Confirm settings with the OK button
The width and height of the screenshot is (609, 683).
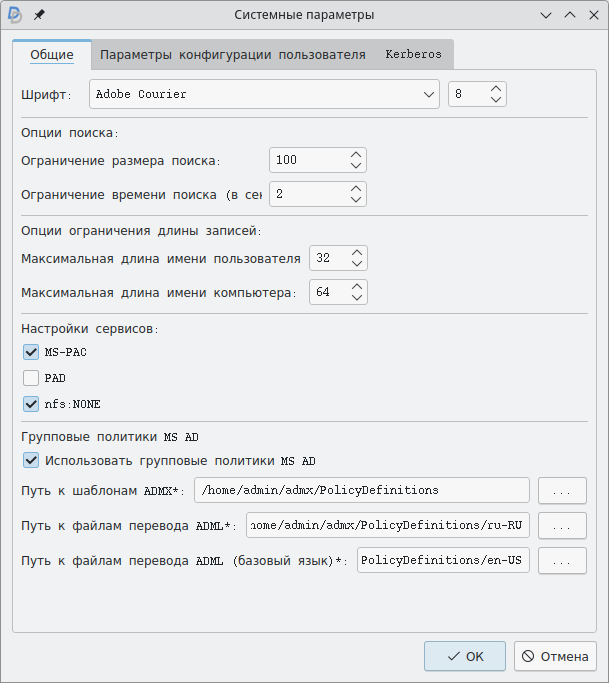[x=465, y=656]
